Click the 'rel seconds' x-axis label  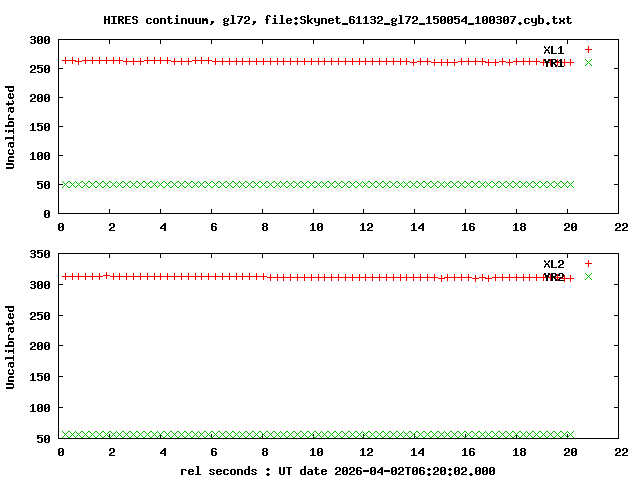tap(223, 470)
